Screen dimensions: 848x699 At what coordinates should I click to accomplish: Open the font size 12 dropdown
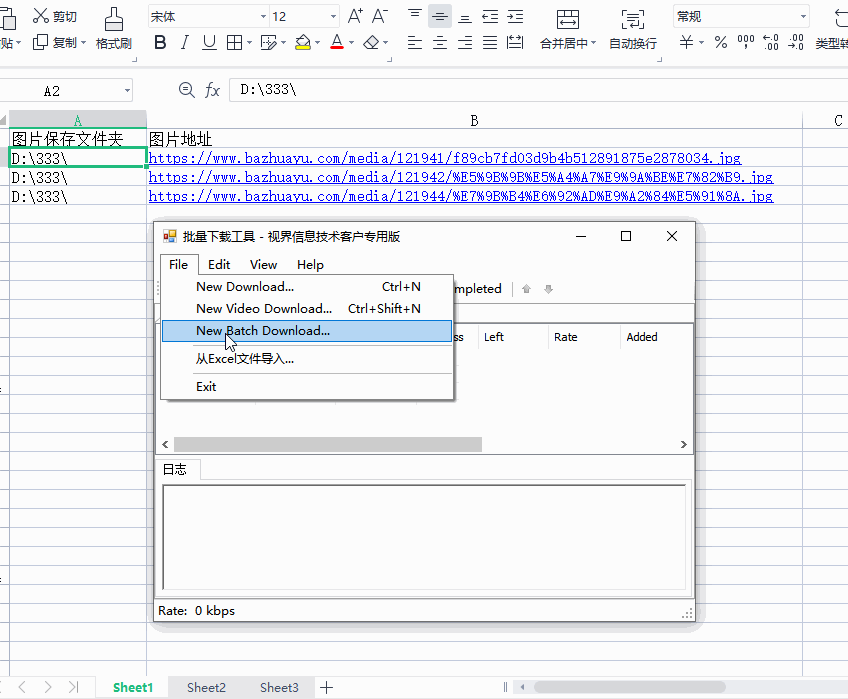coord(333,17)
